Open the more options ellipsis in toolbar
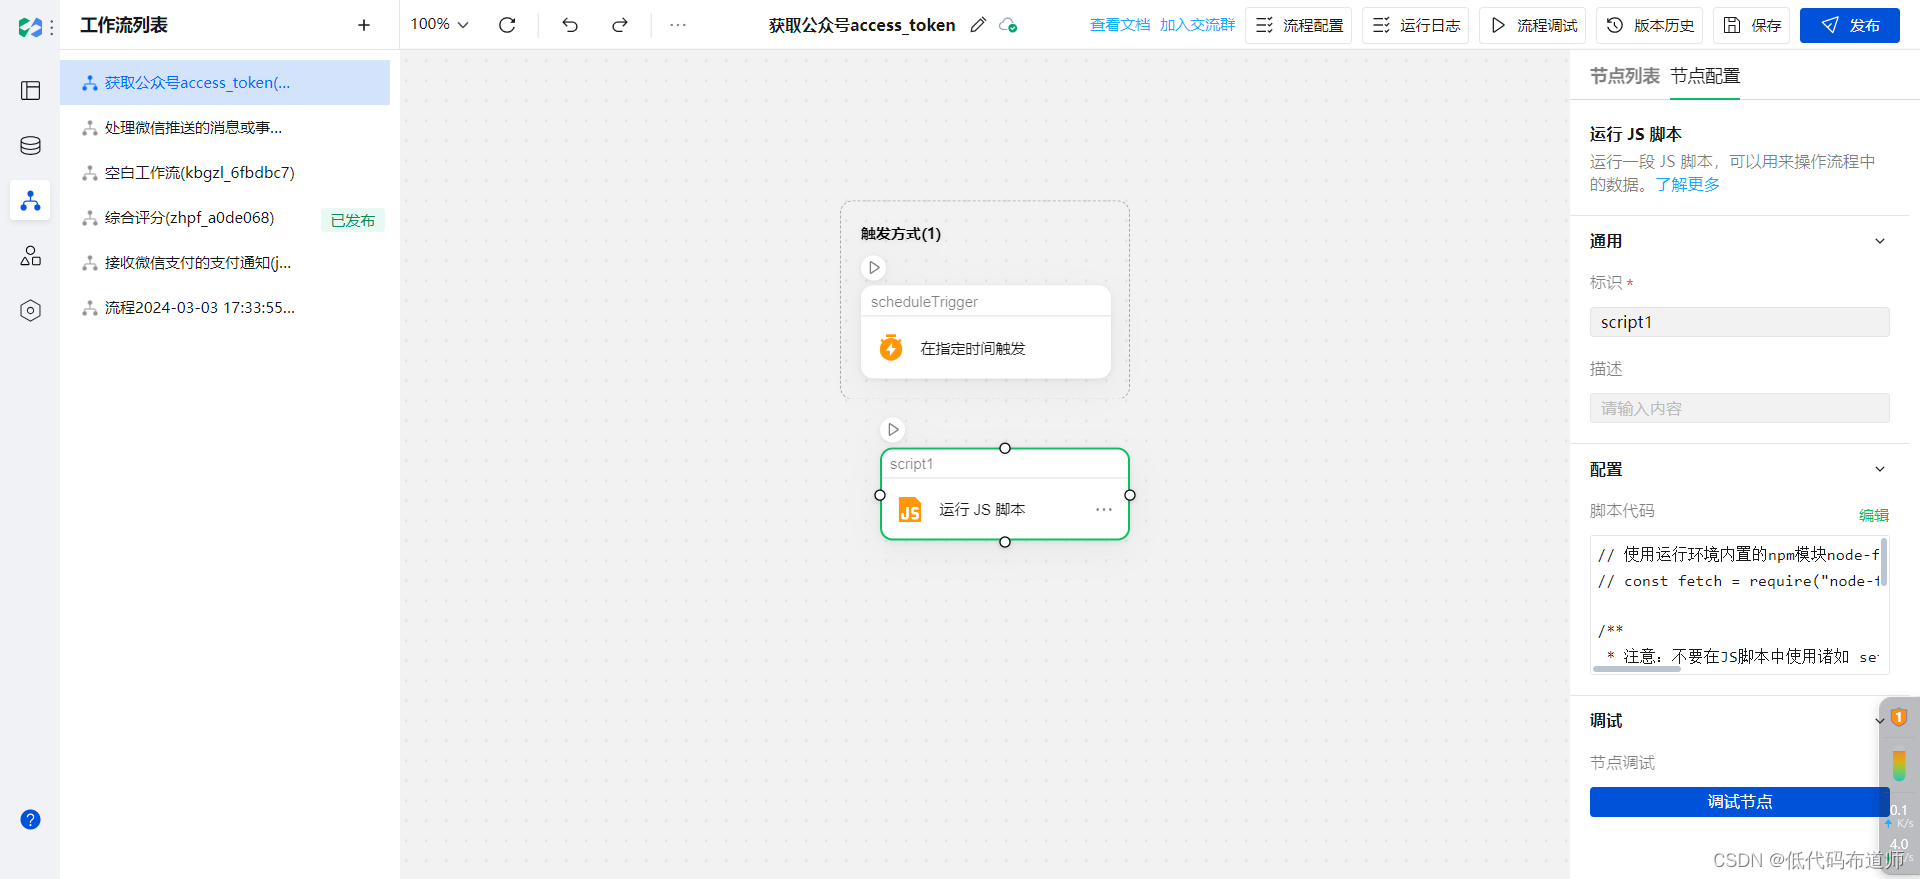 [x=678, y=25]
